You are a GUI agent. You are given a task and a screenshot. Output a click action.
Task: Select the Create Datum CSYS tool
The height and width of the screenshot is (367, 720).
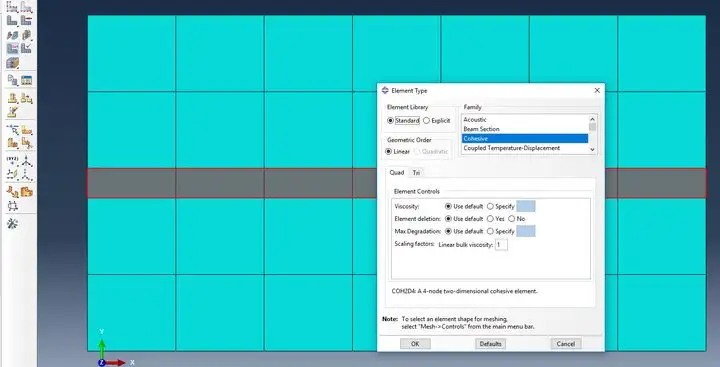(x=27, y=175)
